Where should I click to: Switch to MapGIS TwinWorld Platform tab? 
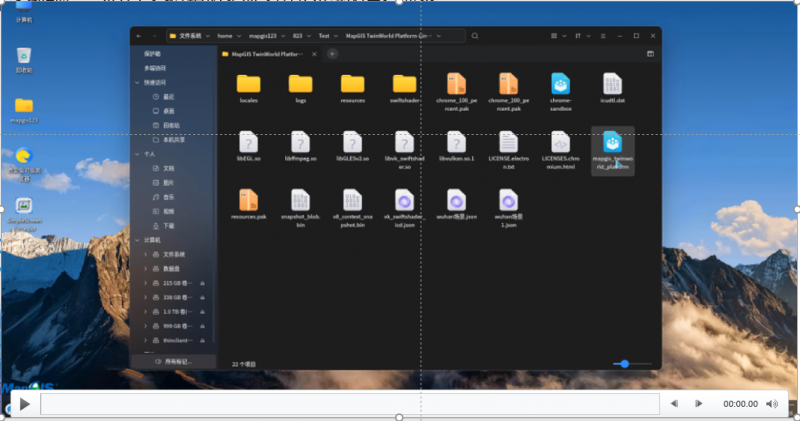pos(266,54)
